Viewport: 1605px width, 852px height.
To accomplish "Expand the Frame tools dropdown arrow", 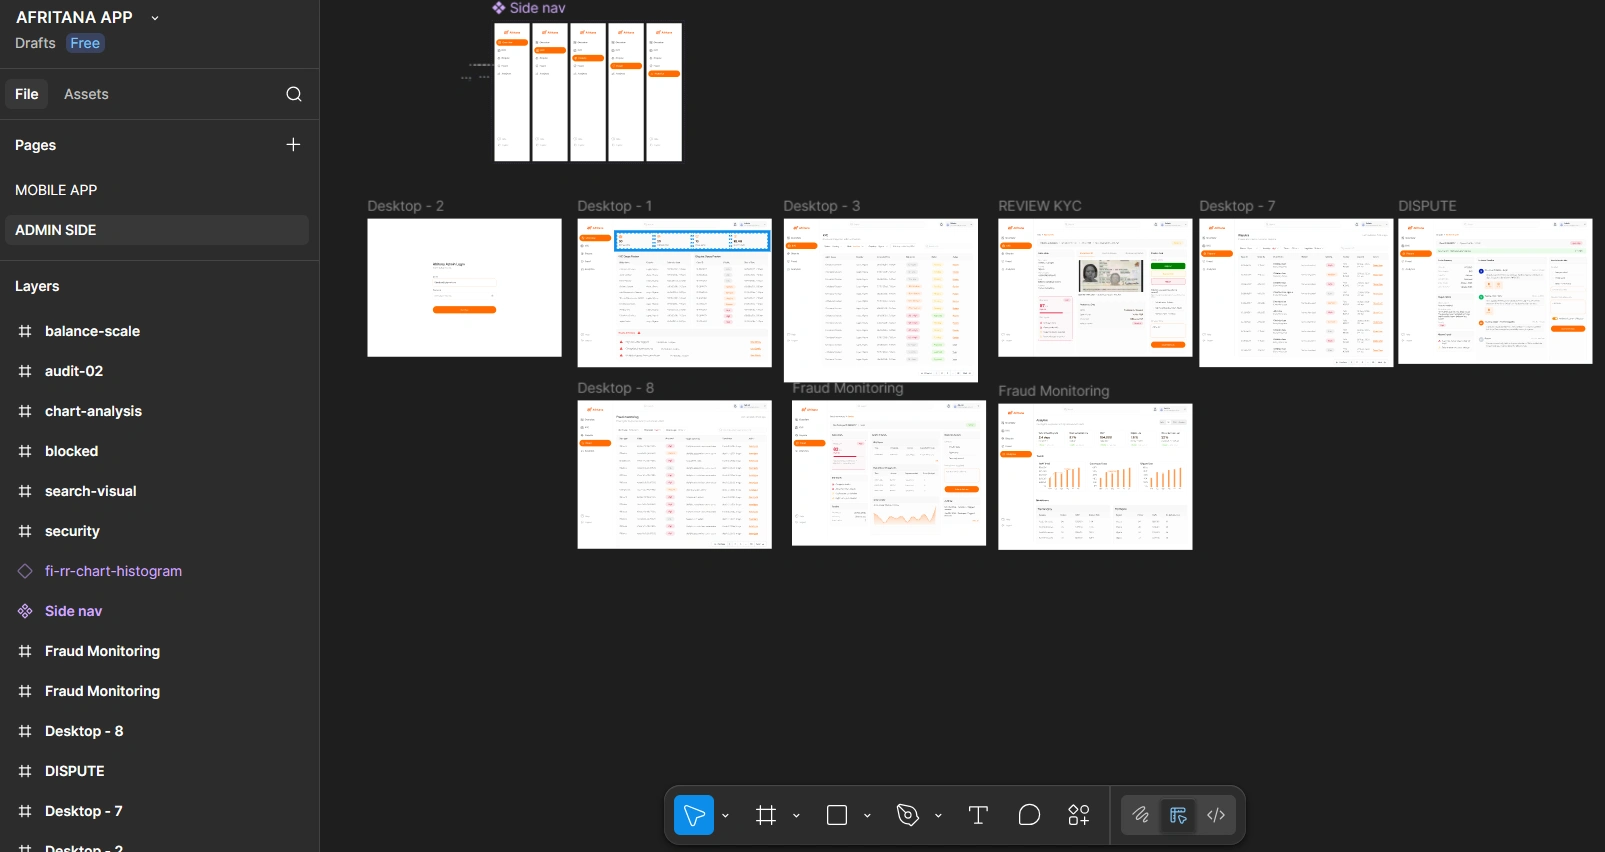I will point(796,816).
